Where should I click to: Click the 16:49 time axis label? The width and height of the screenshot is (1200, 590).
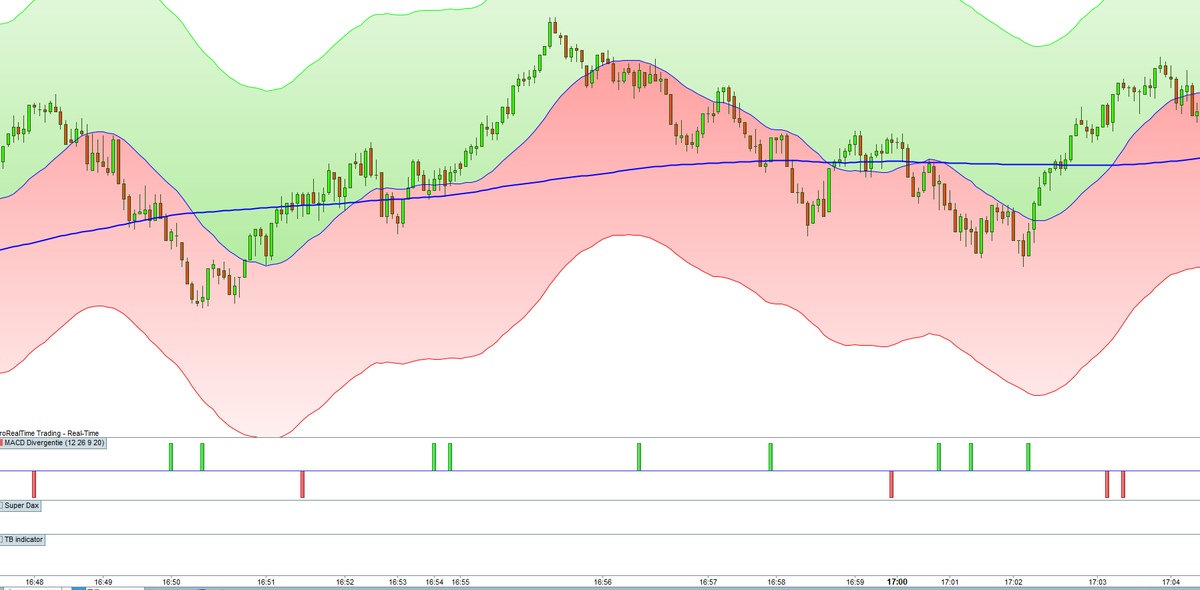click(x=103, y=581)
